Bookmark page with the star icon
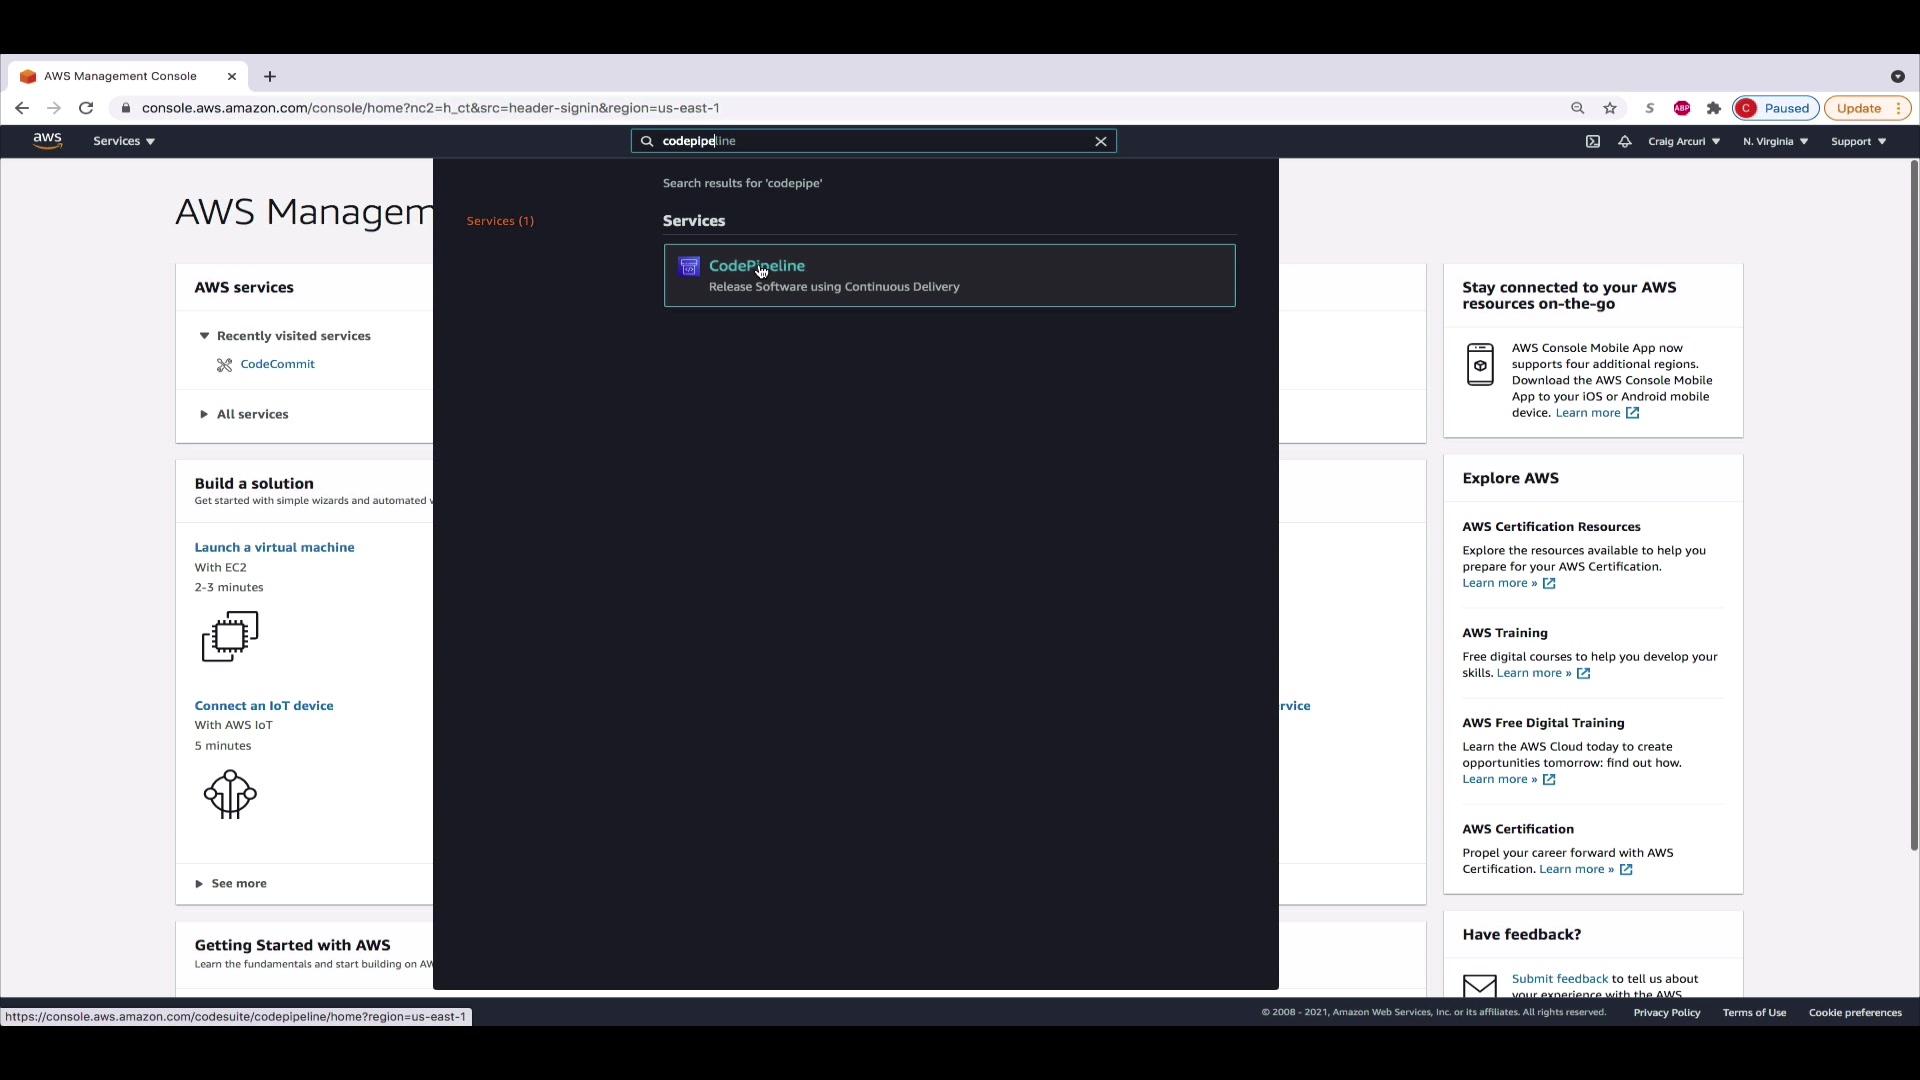 pyautogui.click(x=1610, y=108)
